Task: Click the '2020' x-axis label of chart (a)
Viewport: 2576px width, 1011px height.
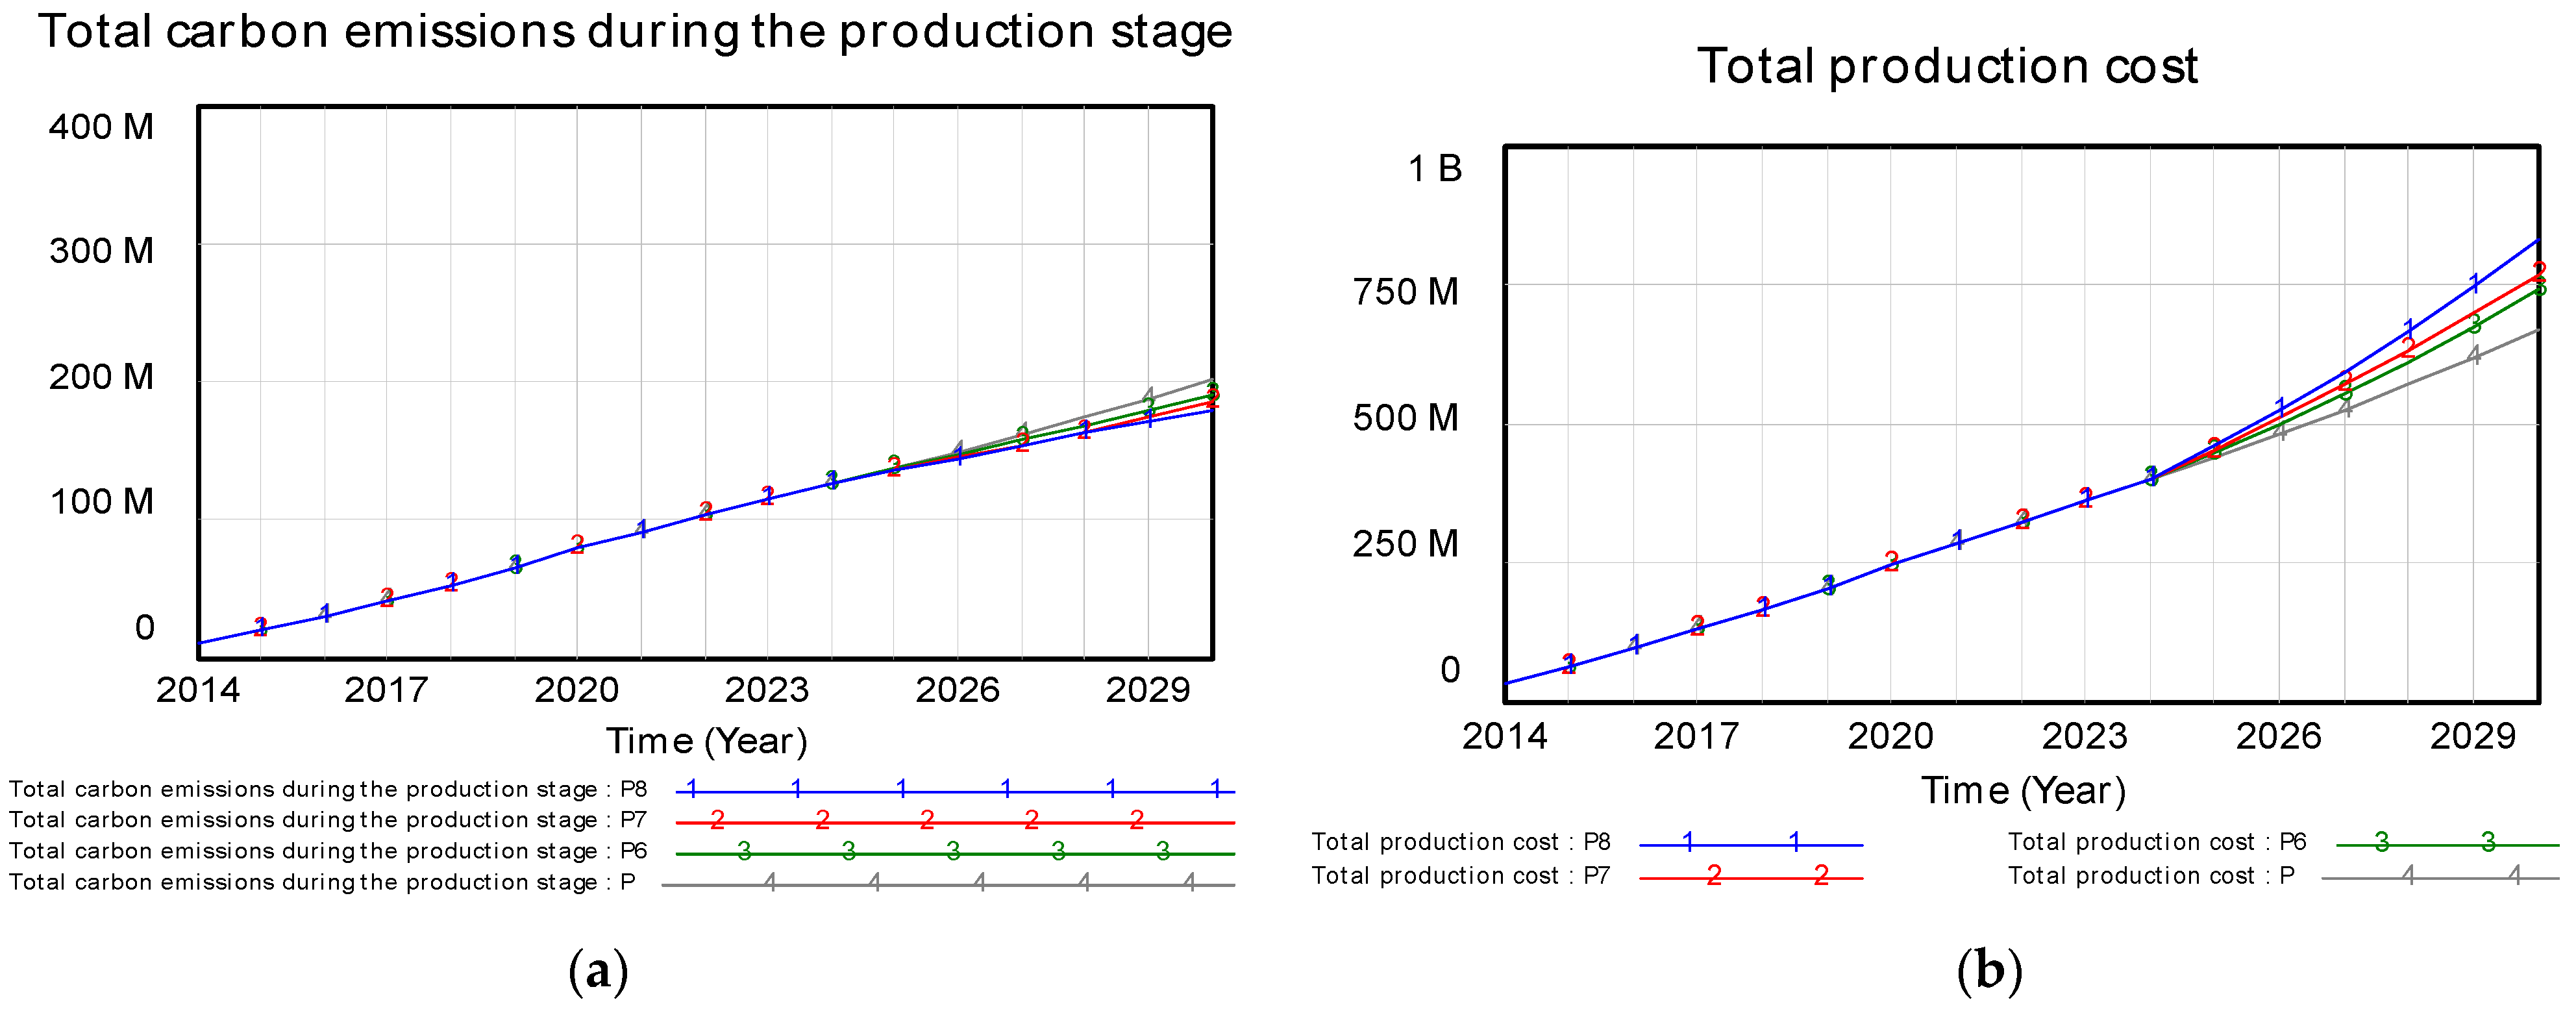Action: [x=577, y=690]
